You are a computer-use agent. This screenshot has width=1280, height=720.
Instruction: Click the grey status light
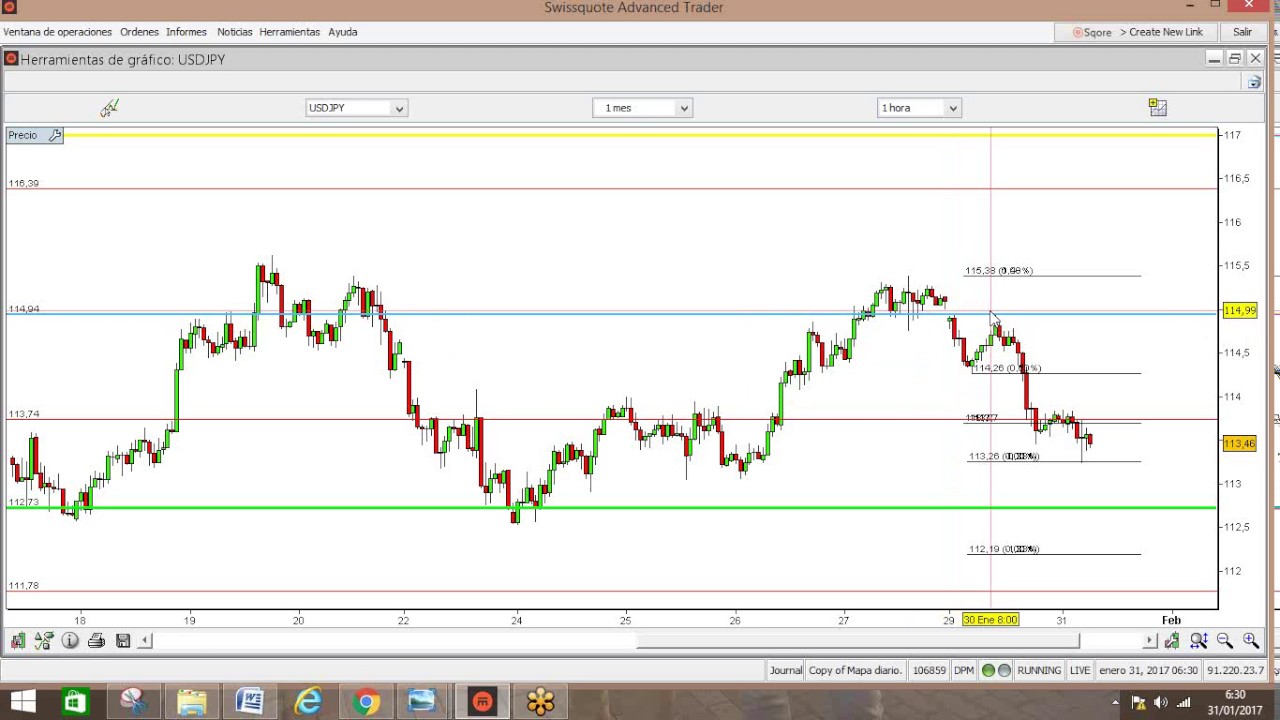pos(1004,670)
